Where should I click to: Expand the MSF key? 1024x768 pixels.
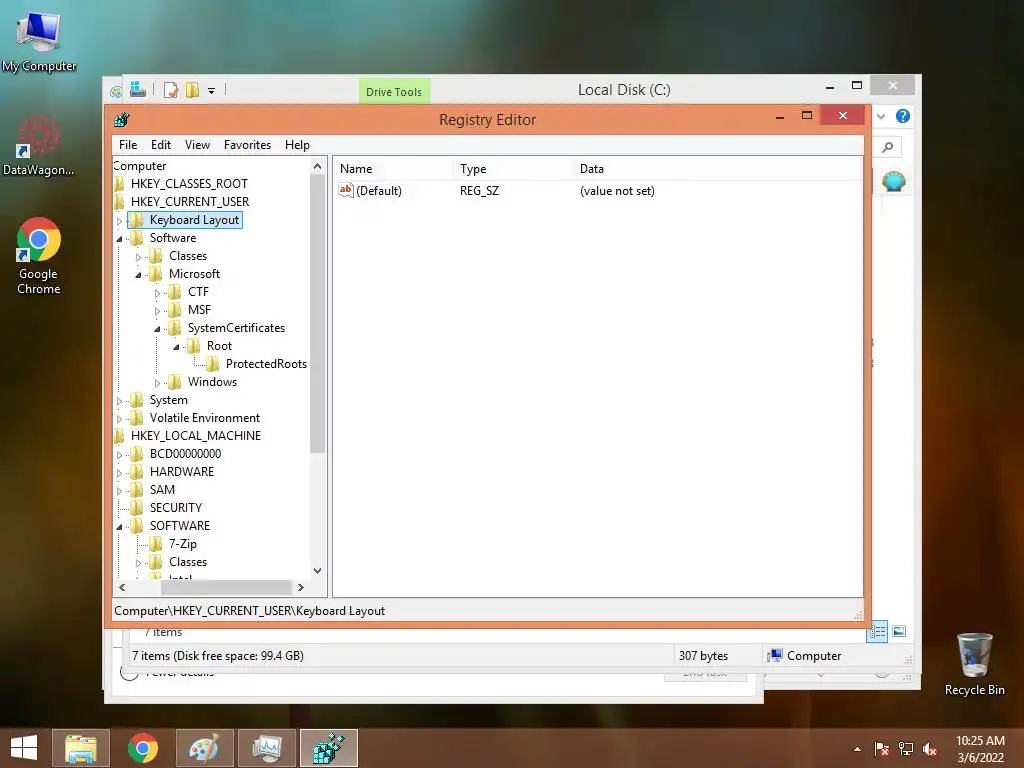157,311
